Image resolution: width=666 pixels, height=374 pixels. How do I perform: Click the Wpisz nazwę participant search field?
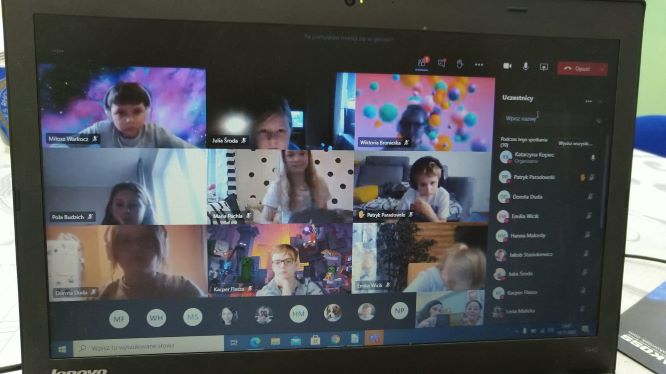[x=548, y=119]
